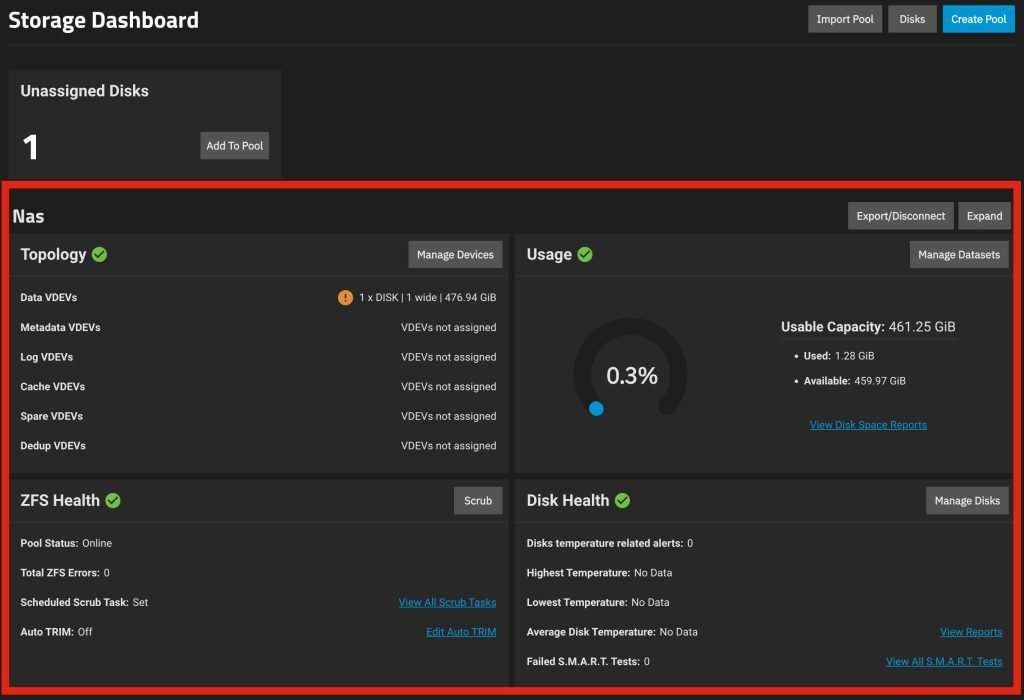
Task: Start a Scrub on the pool
Action: point(478,501)
